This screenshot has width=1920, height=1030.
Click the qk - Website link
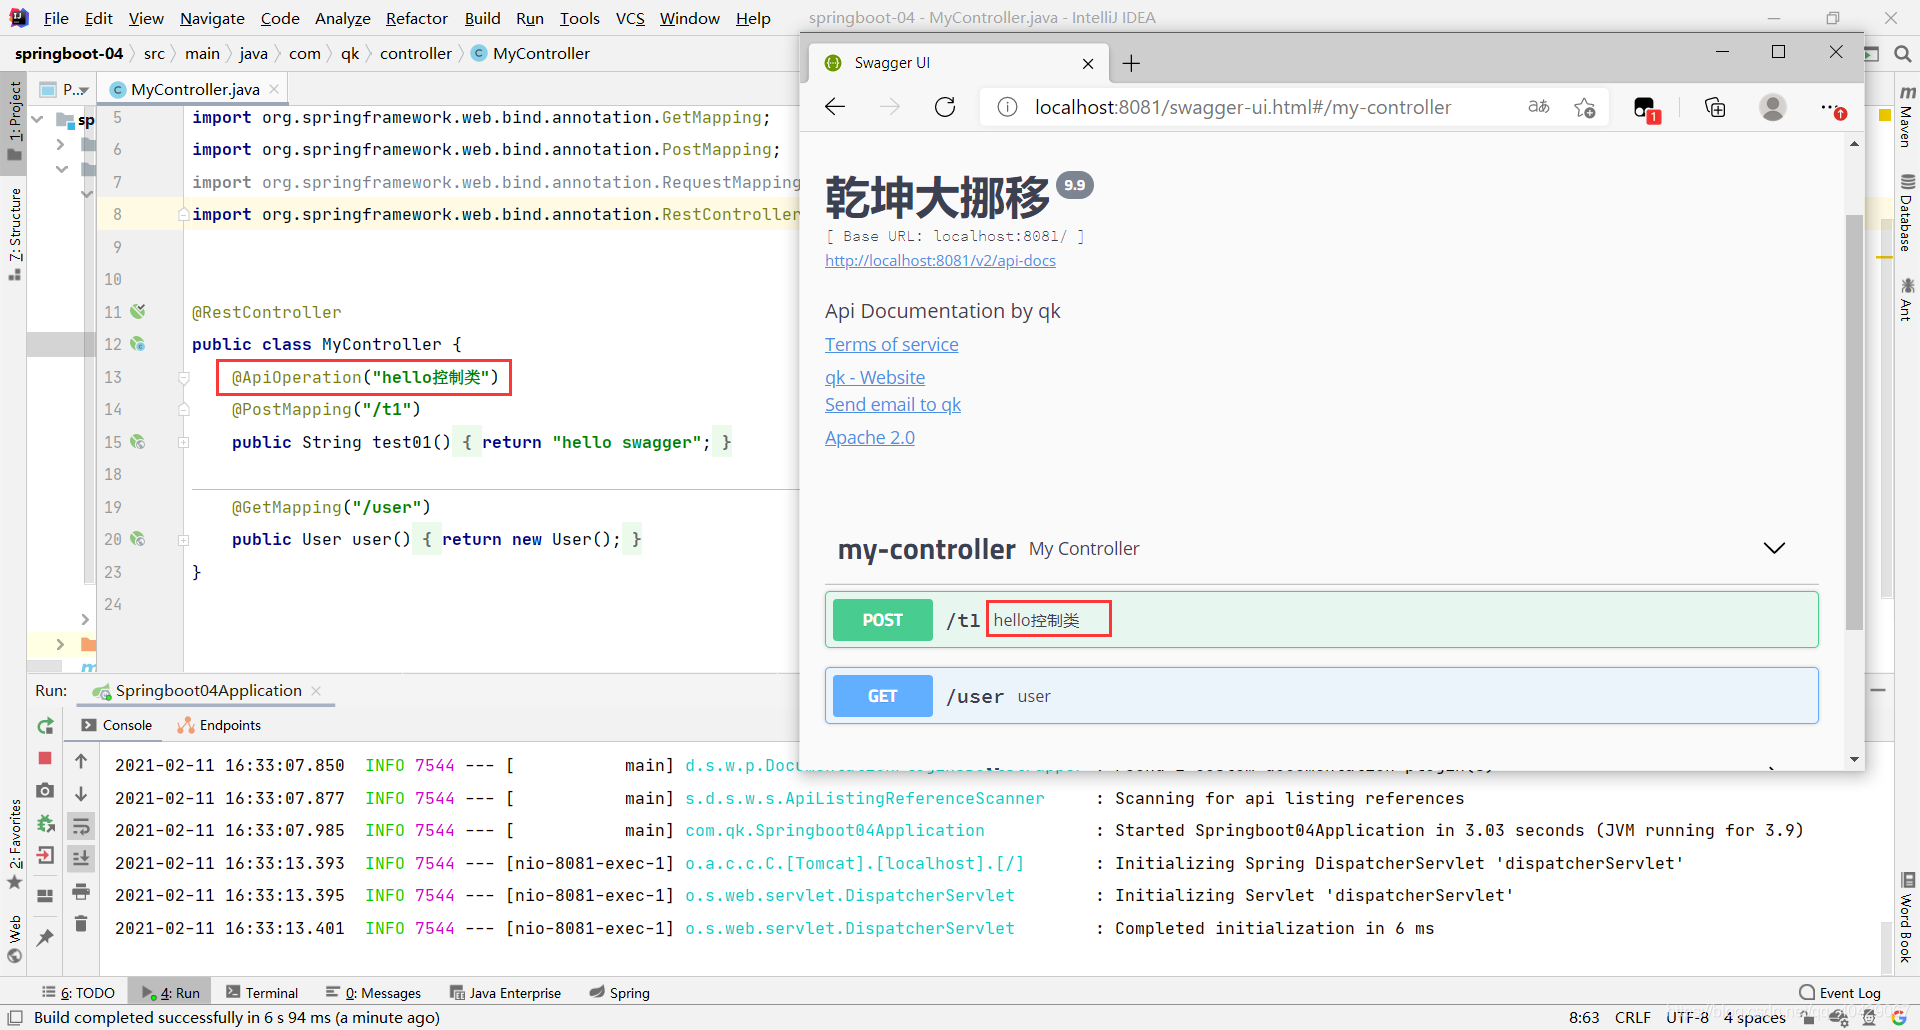pyautogui.click(x=875, y=377)
